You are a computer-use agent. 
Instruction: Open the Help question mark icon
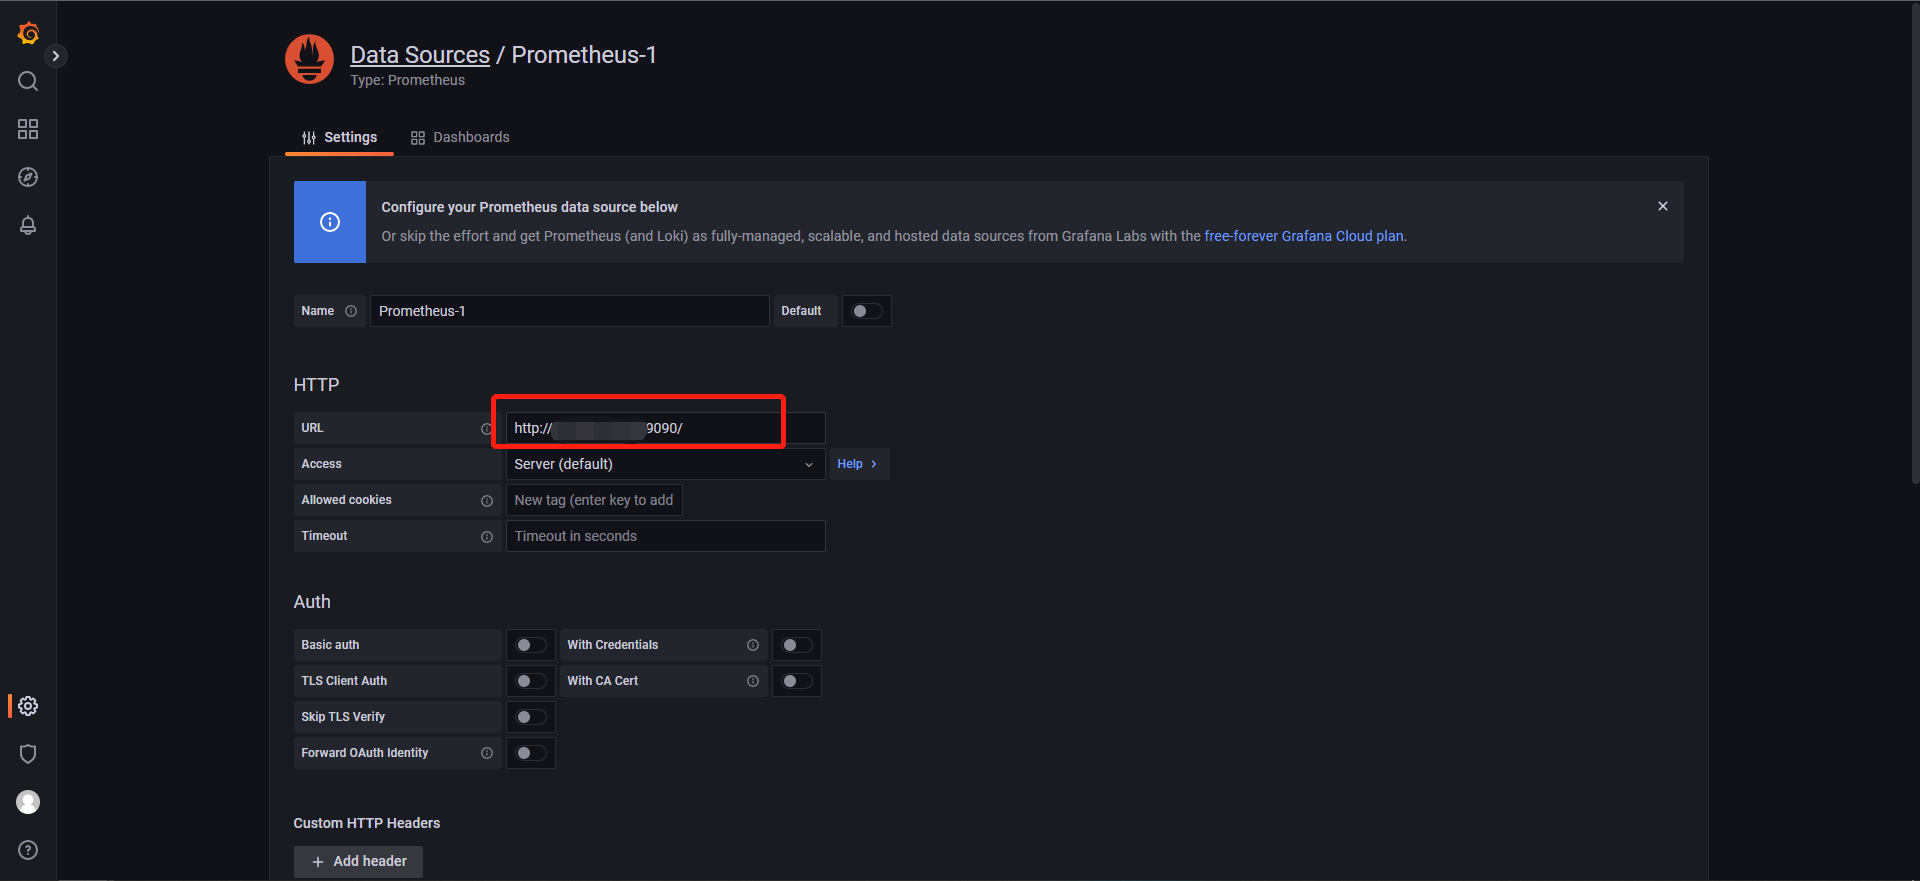(x=28, y=850)
